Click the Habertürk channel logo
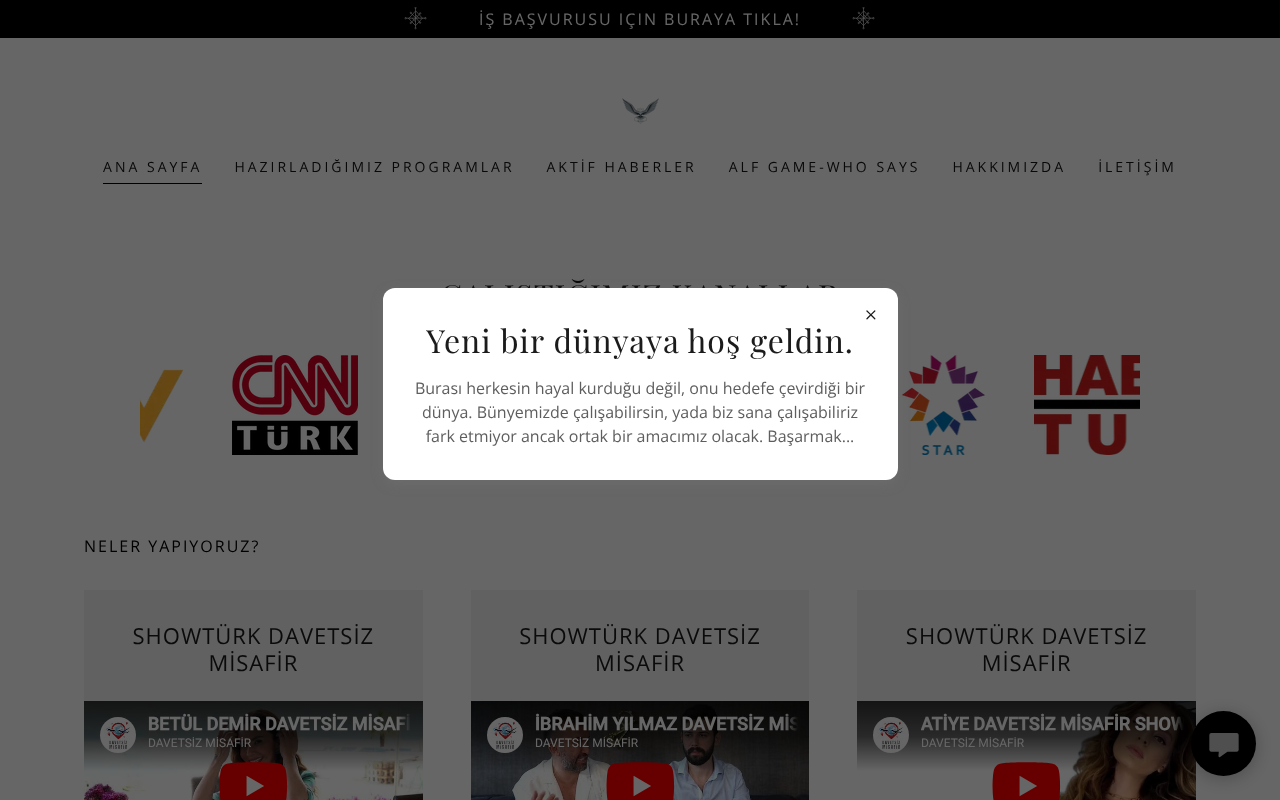Image resolution: width=1280 pixels, height=800 pixels. [x=1086, y=405]
